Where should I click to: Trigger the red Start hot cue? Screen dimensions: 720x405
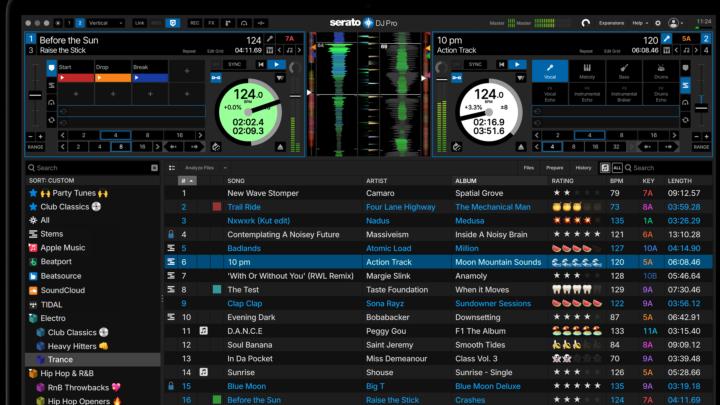76,78
